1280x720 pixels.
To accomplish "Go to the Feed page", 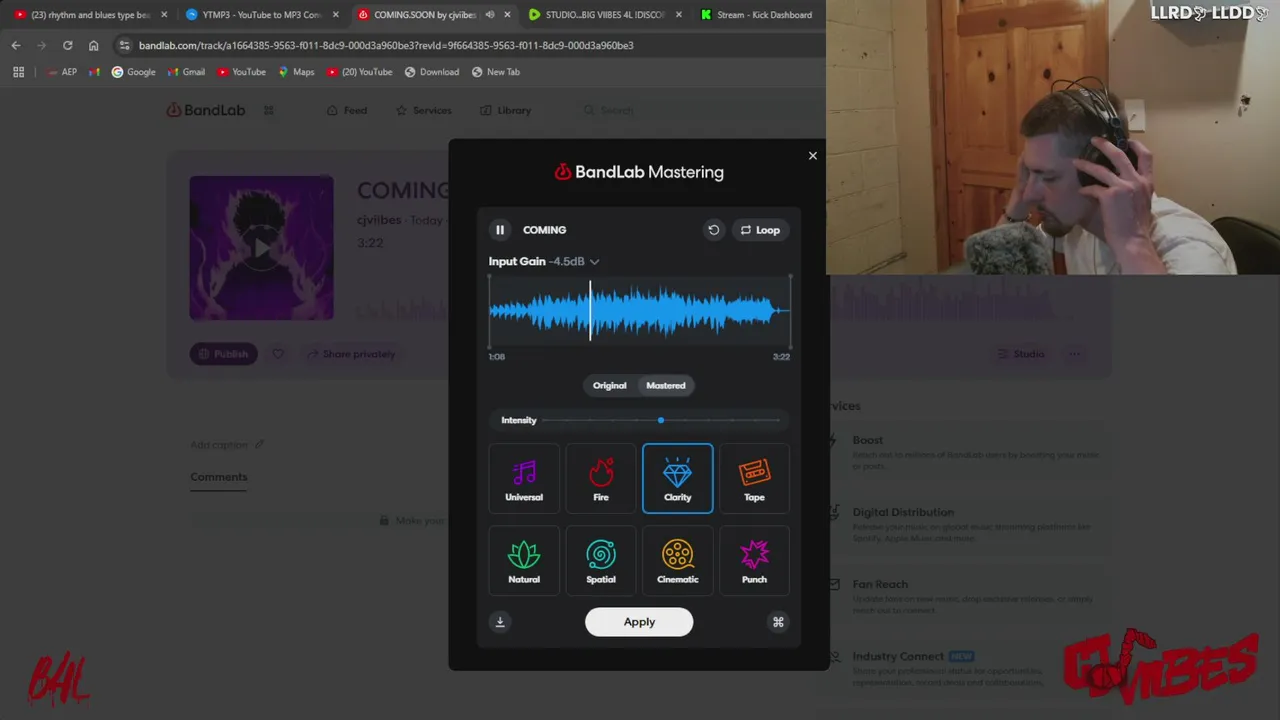I will (347, 110).
